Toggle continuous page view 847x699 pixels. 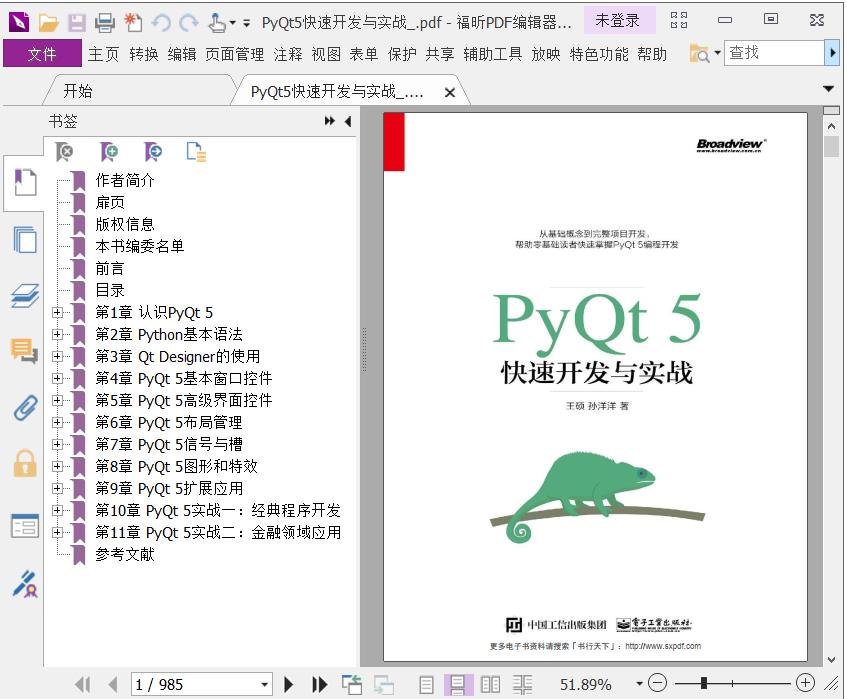click(458, 685)
